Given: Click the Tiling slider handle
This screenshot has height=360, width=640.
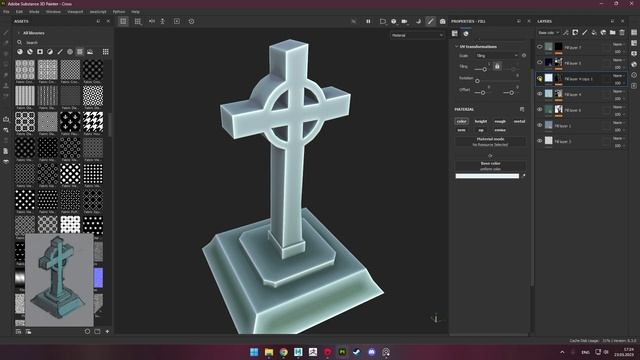Looking at the screenshot, I should click(x=484, y=69).
